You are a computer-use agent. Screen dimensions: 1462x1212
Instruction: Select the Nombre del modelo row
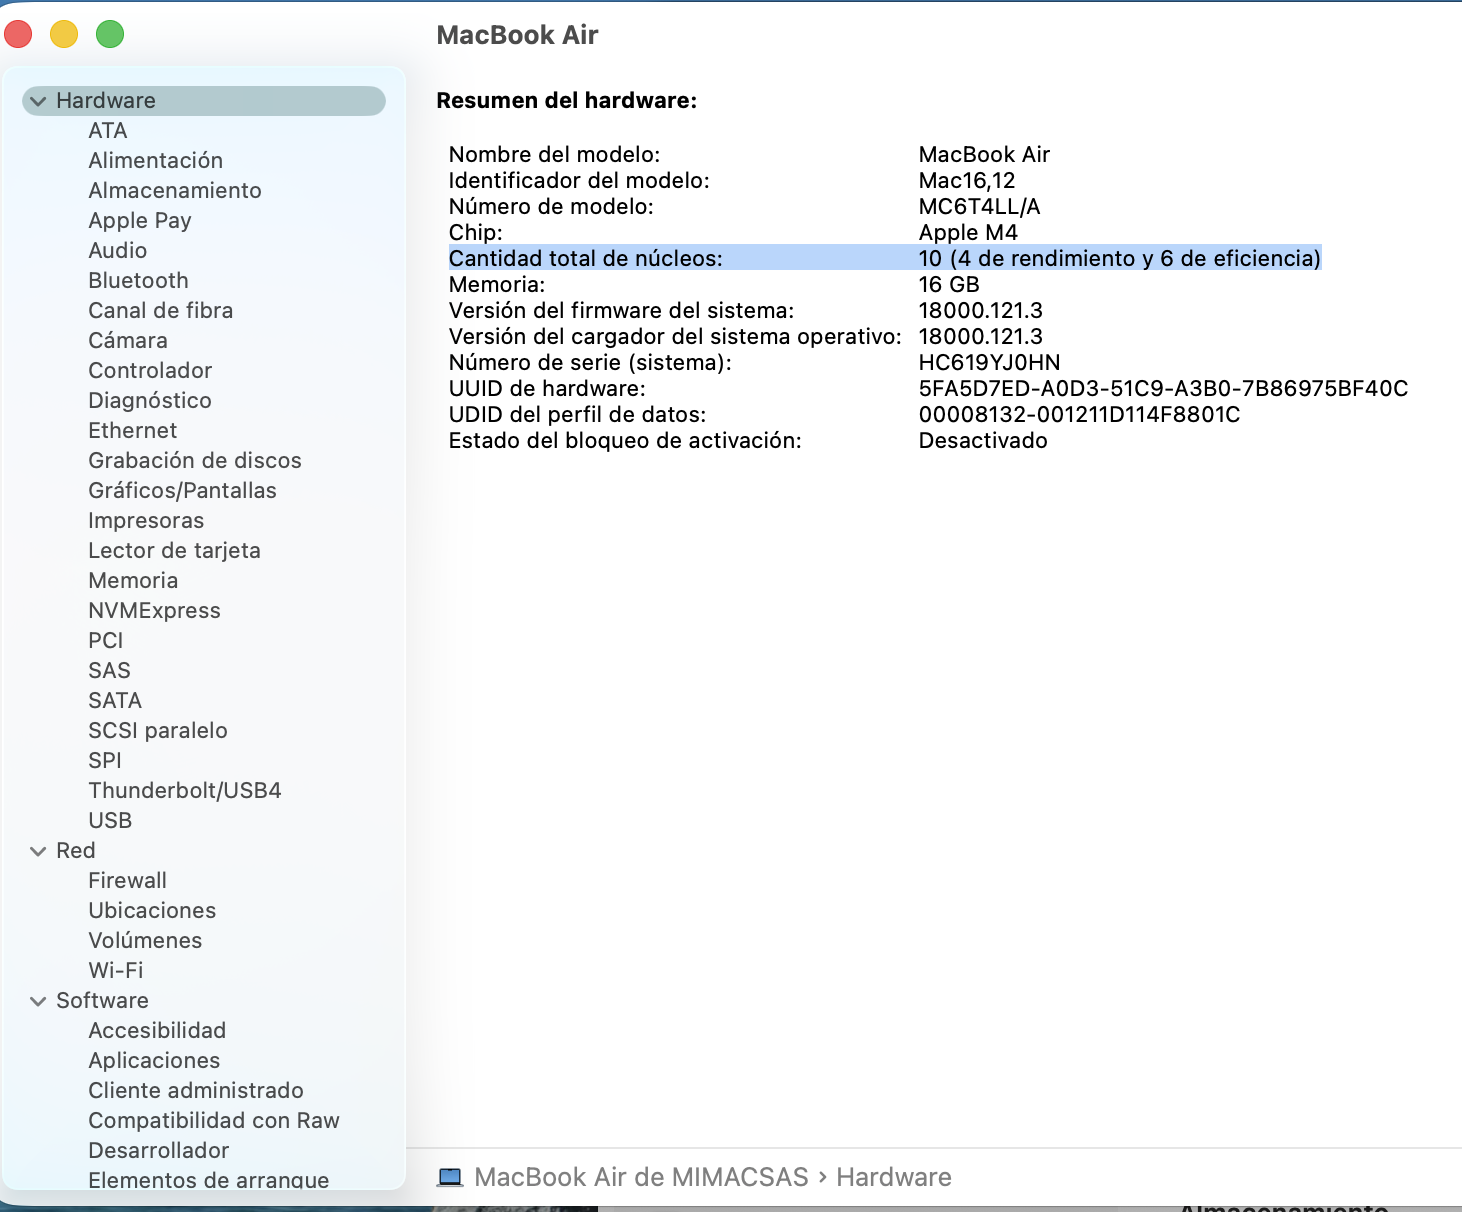pyautogui.click(x=750, y=155)
